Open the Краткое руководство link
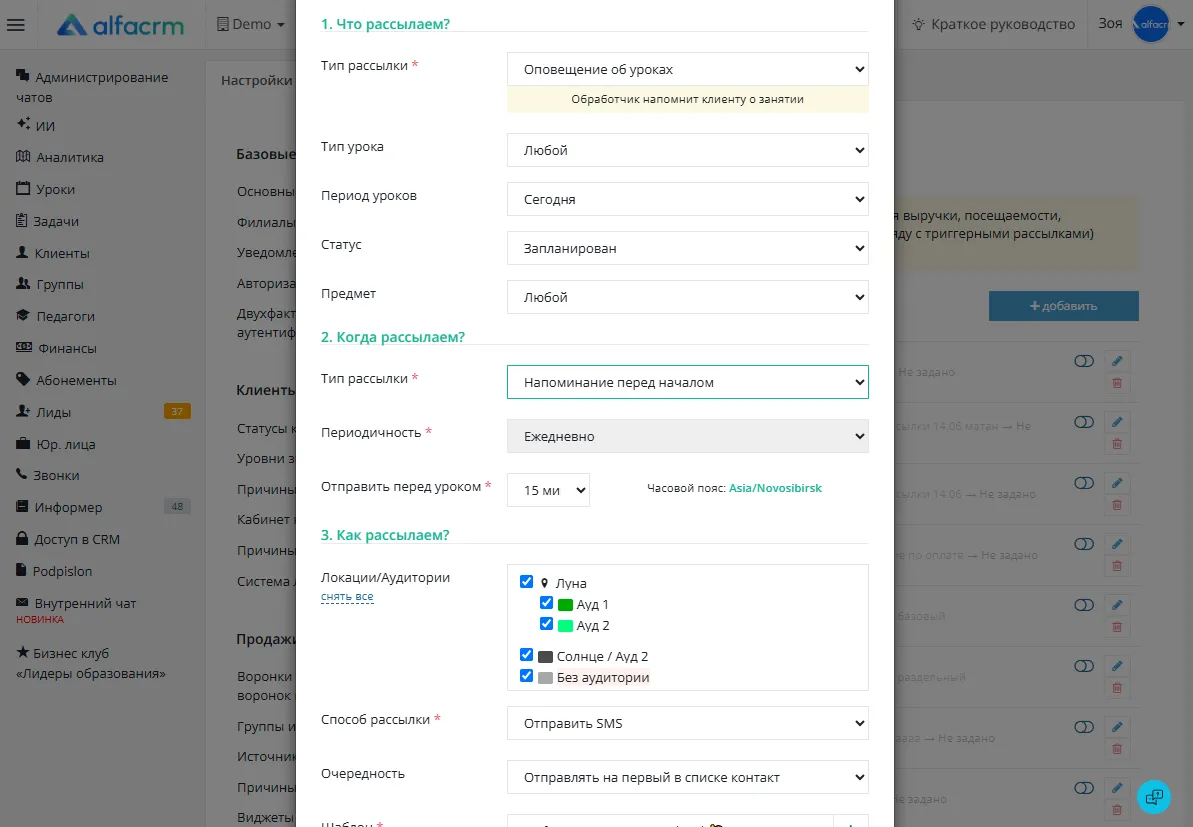The height and width of the screenshot is (827, 1193). point(994,24)
